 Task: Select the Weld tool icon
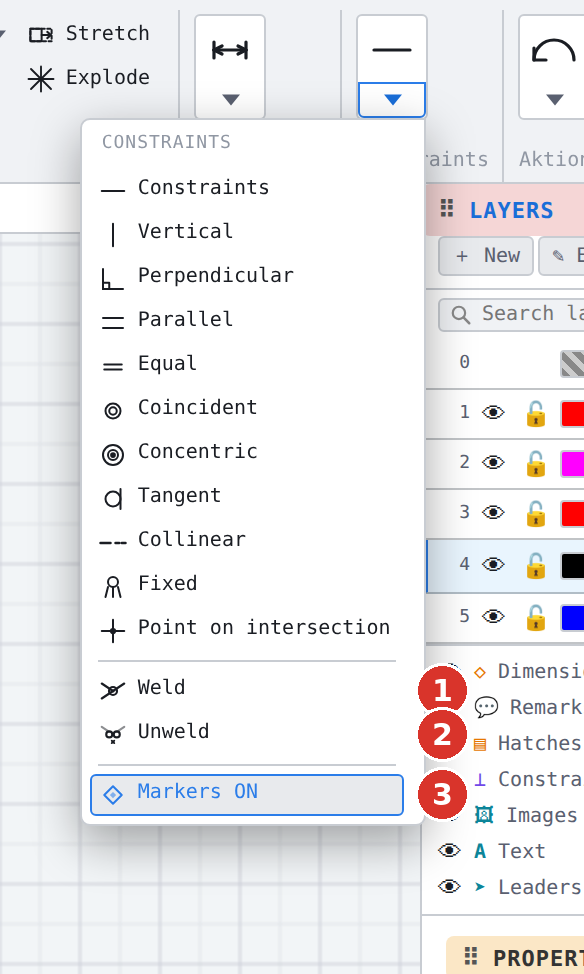coord(112,690)
